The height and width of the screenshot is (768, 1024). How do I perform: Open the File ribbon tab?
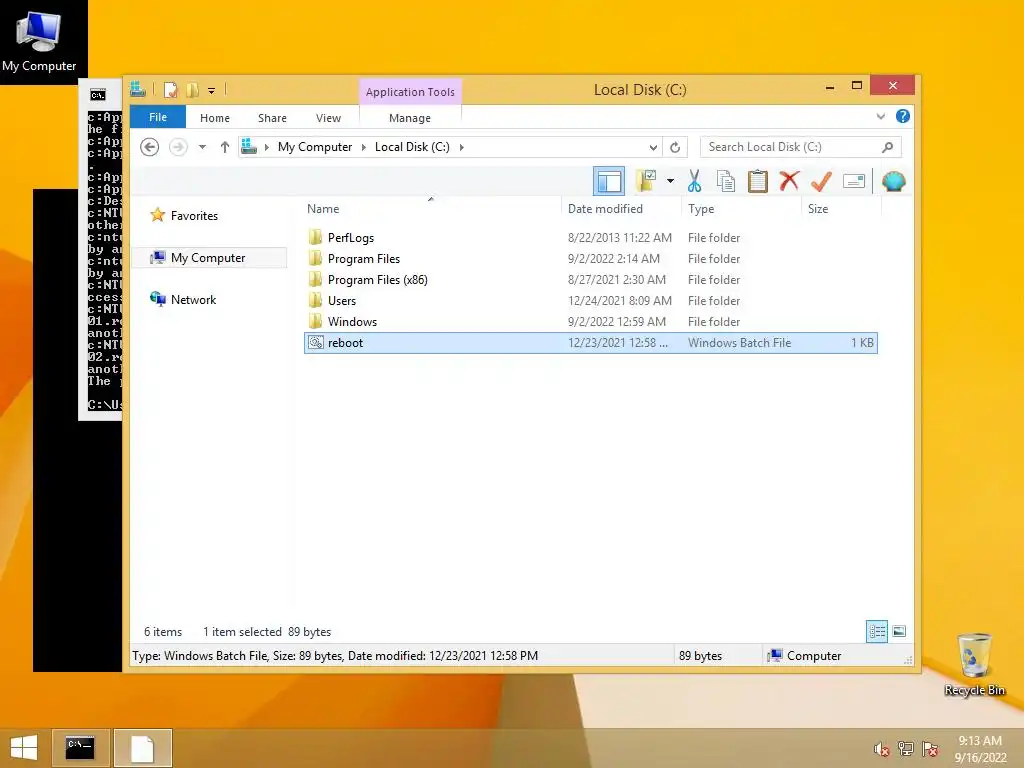point(158,117)
